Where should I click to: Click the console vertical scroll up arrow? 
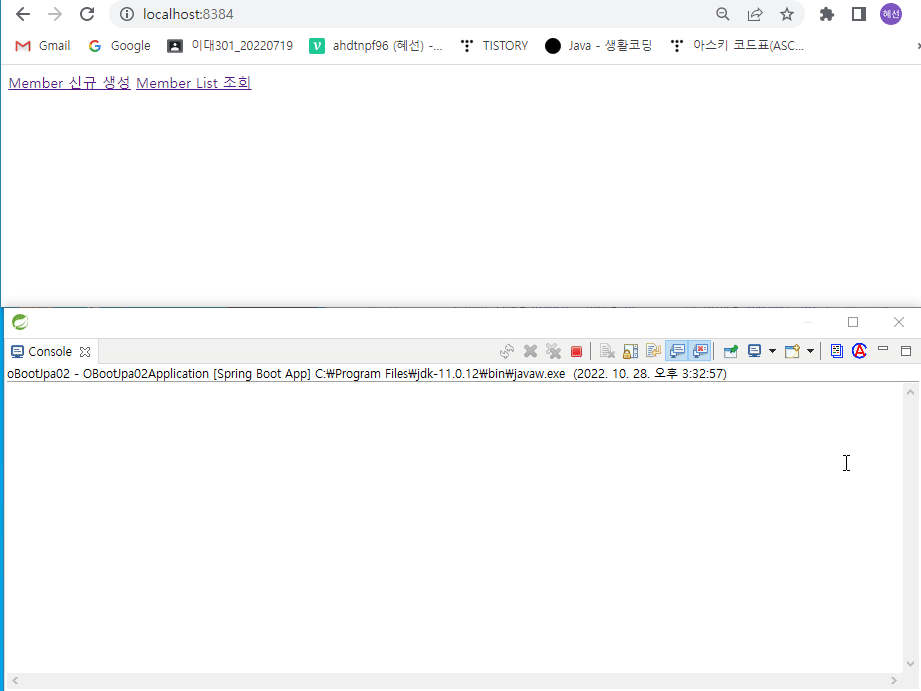(910, 392)
